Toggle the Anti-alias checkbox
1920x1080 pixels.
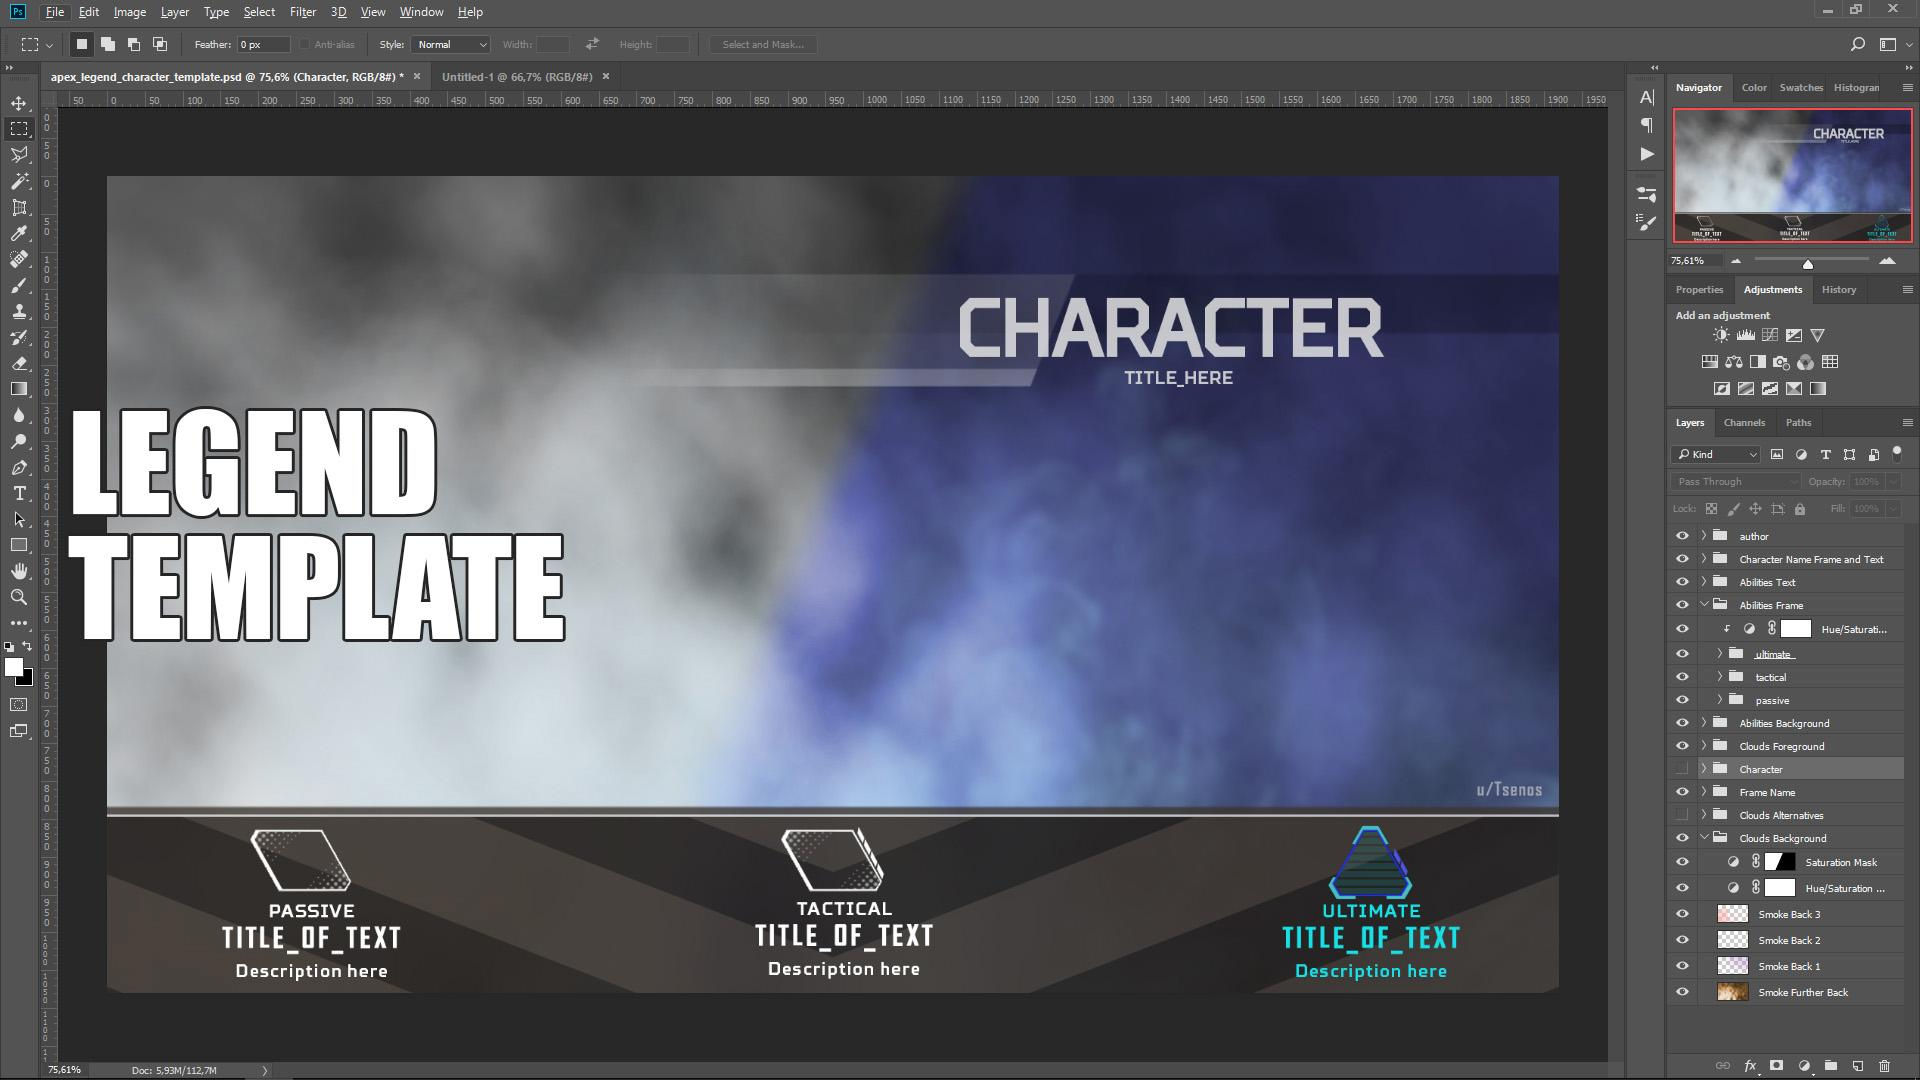[x=305, y=44]
